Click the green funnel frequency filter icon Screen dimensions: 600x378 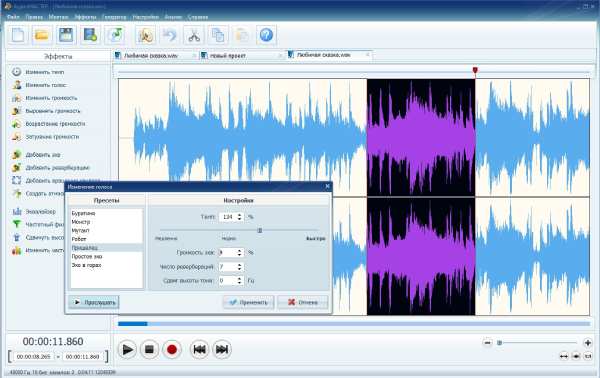click(x=16, y=224)
